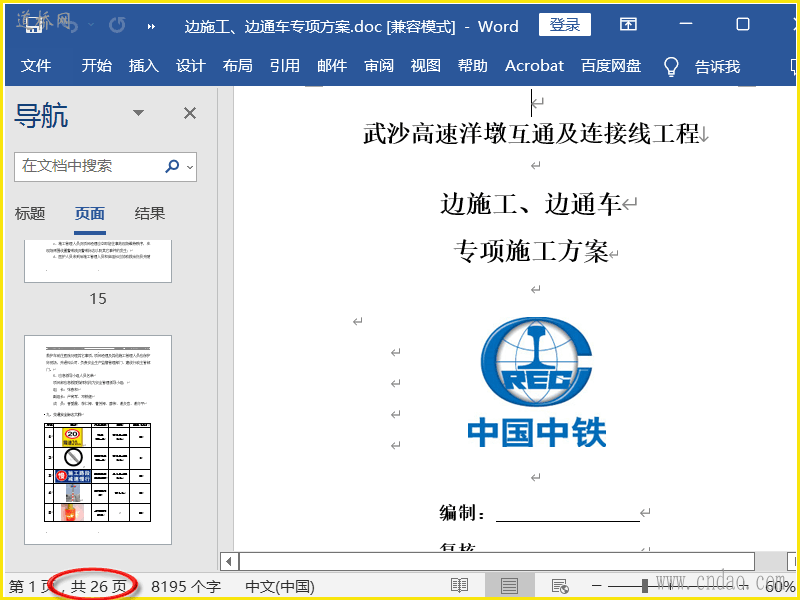Switch to the 视图 ribbon tab
The width and height of the screenshot is (800, 600).
[426, 66]
